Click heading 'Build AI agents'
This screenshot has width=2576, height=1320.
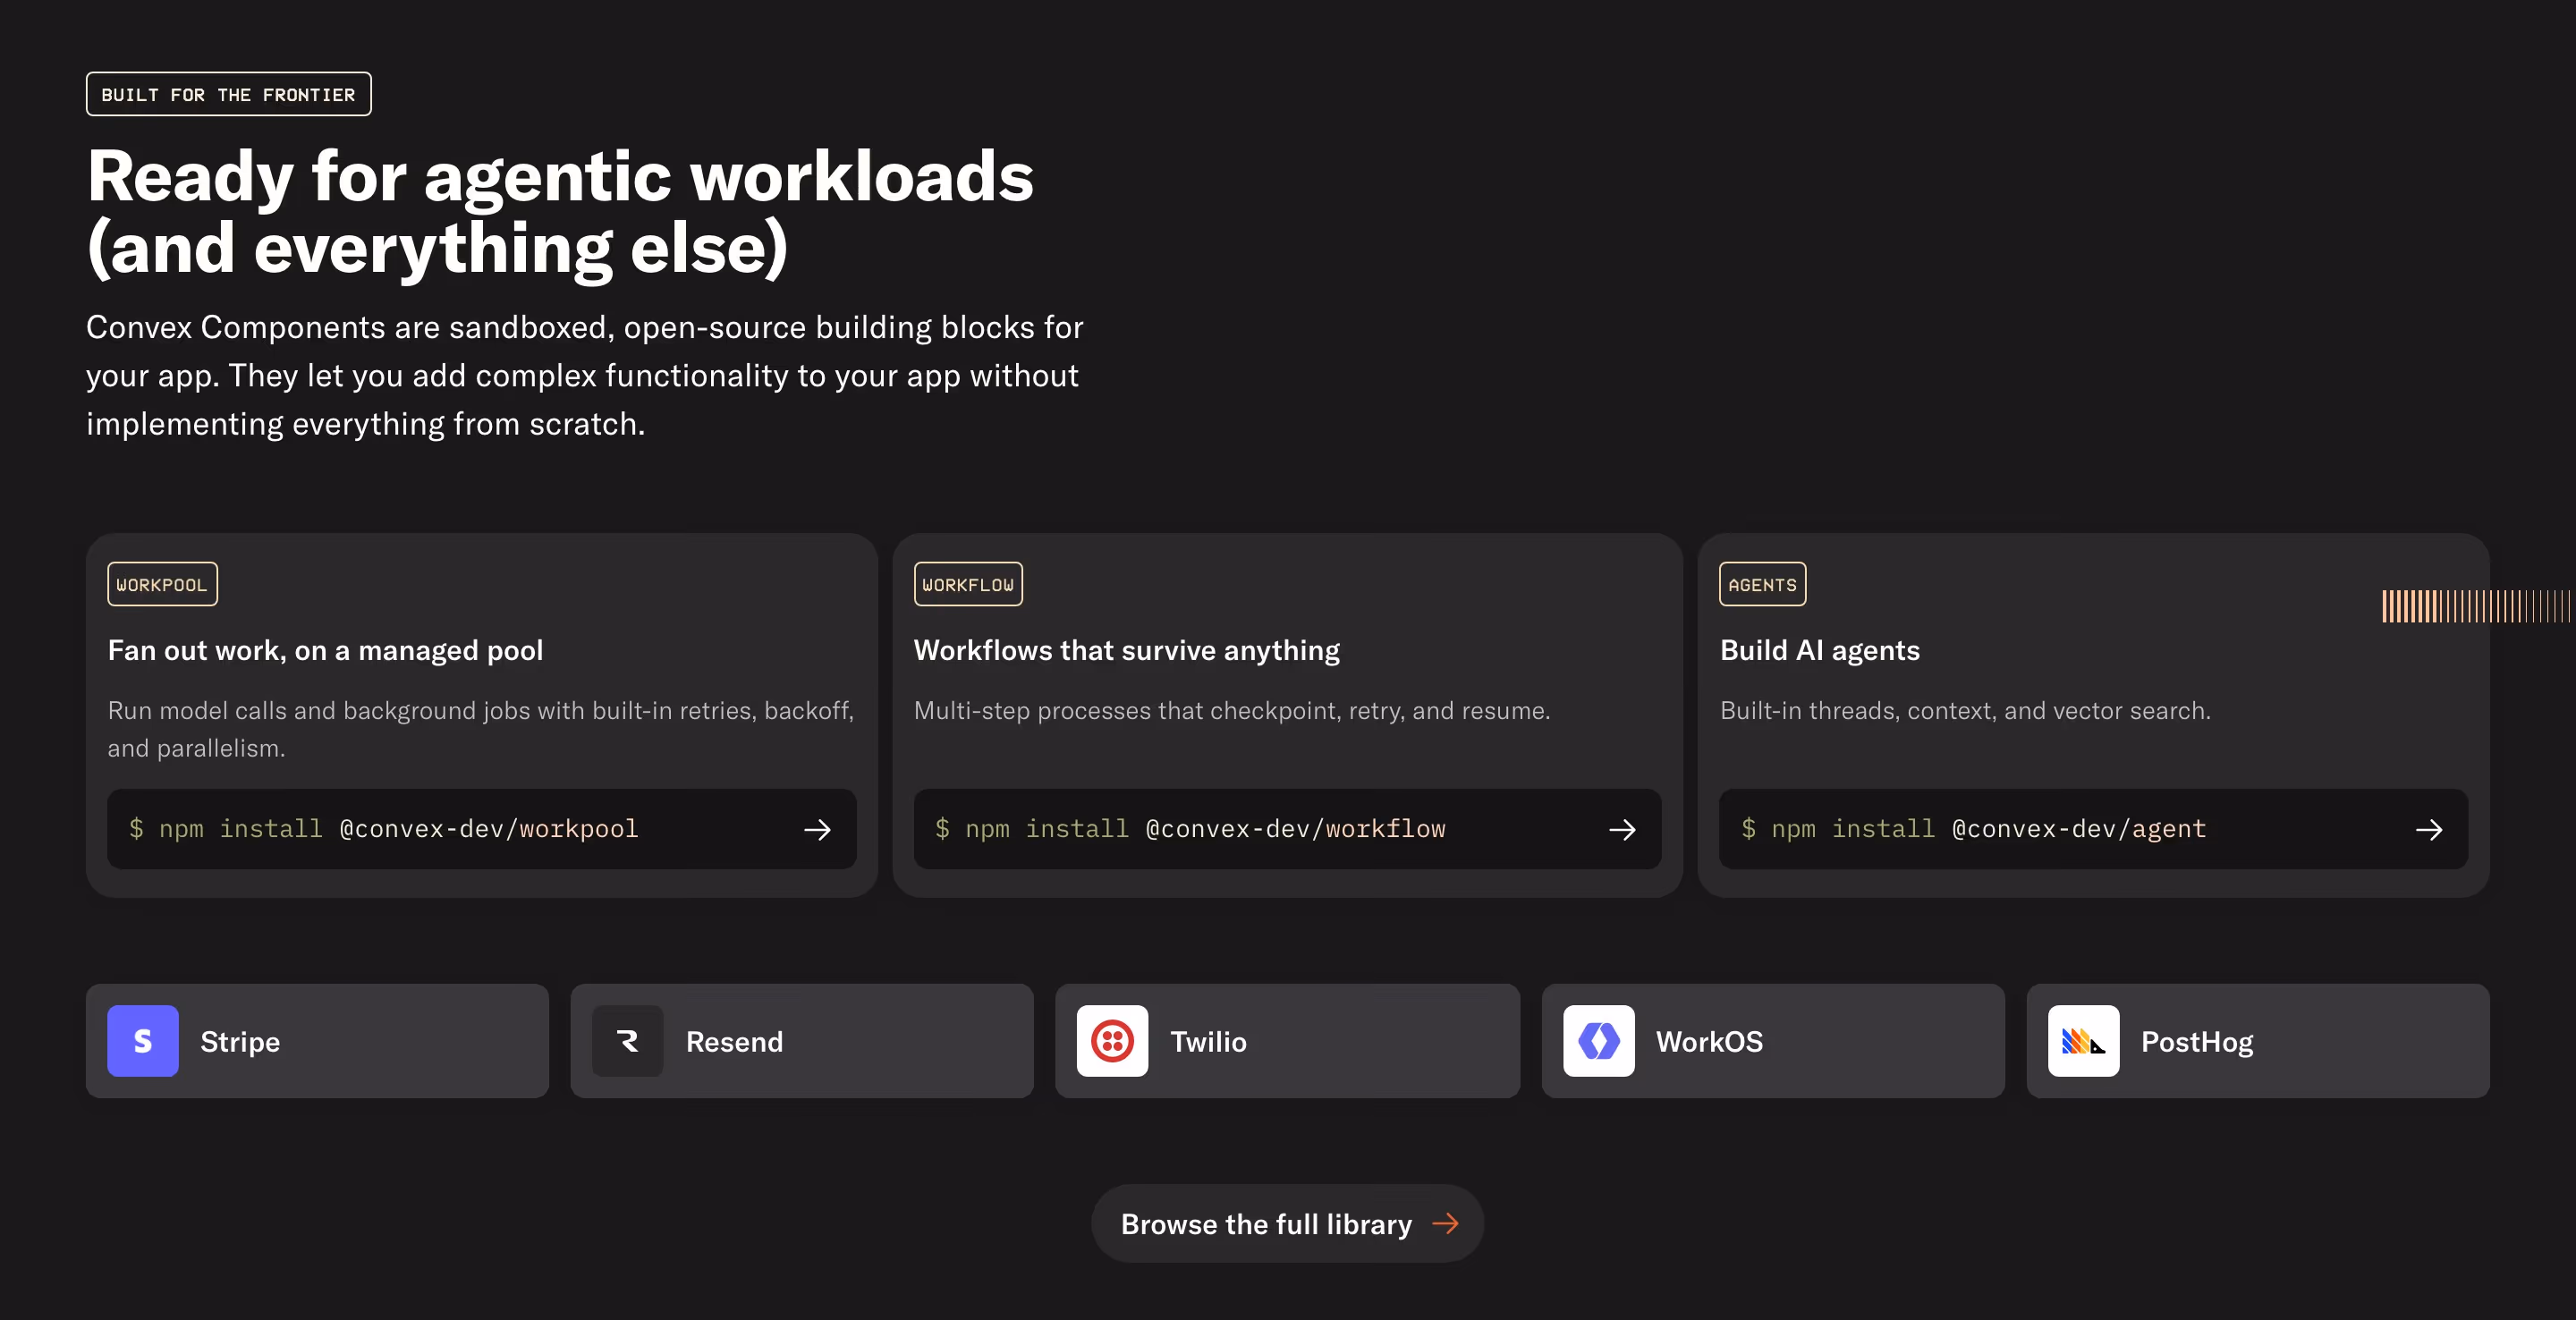pos(1819,651)
